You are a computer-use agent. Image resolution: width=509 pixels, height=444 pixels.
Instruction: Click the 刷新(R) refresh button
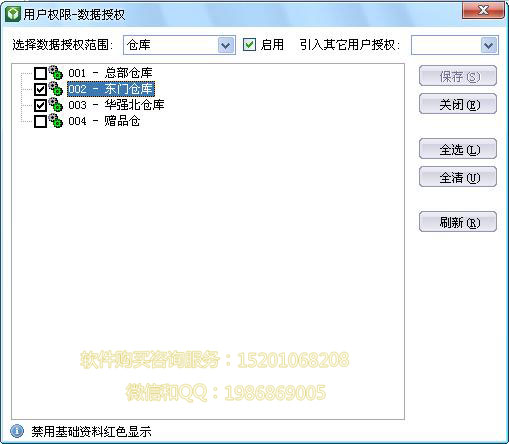[458, 222]
